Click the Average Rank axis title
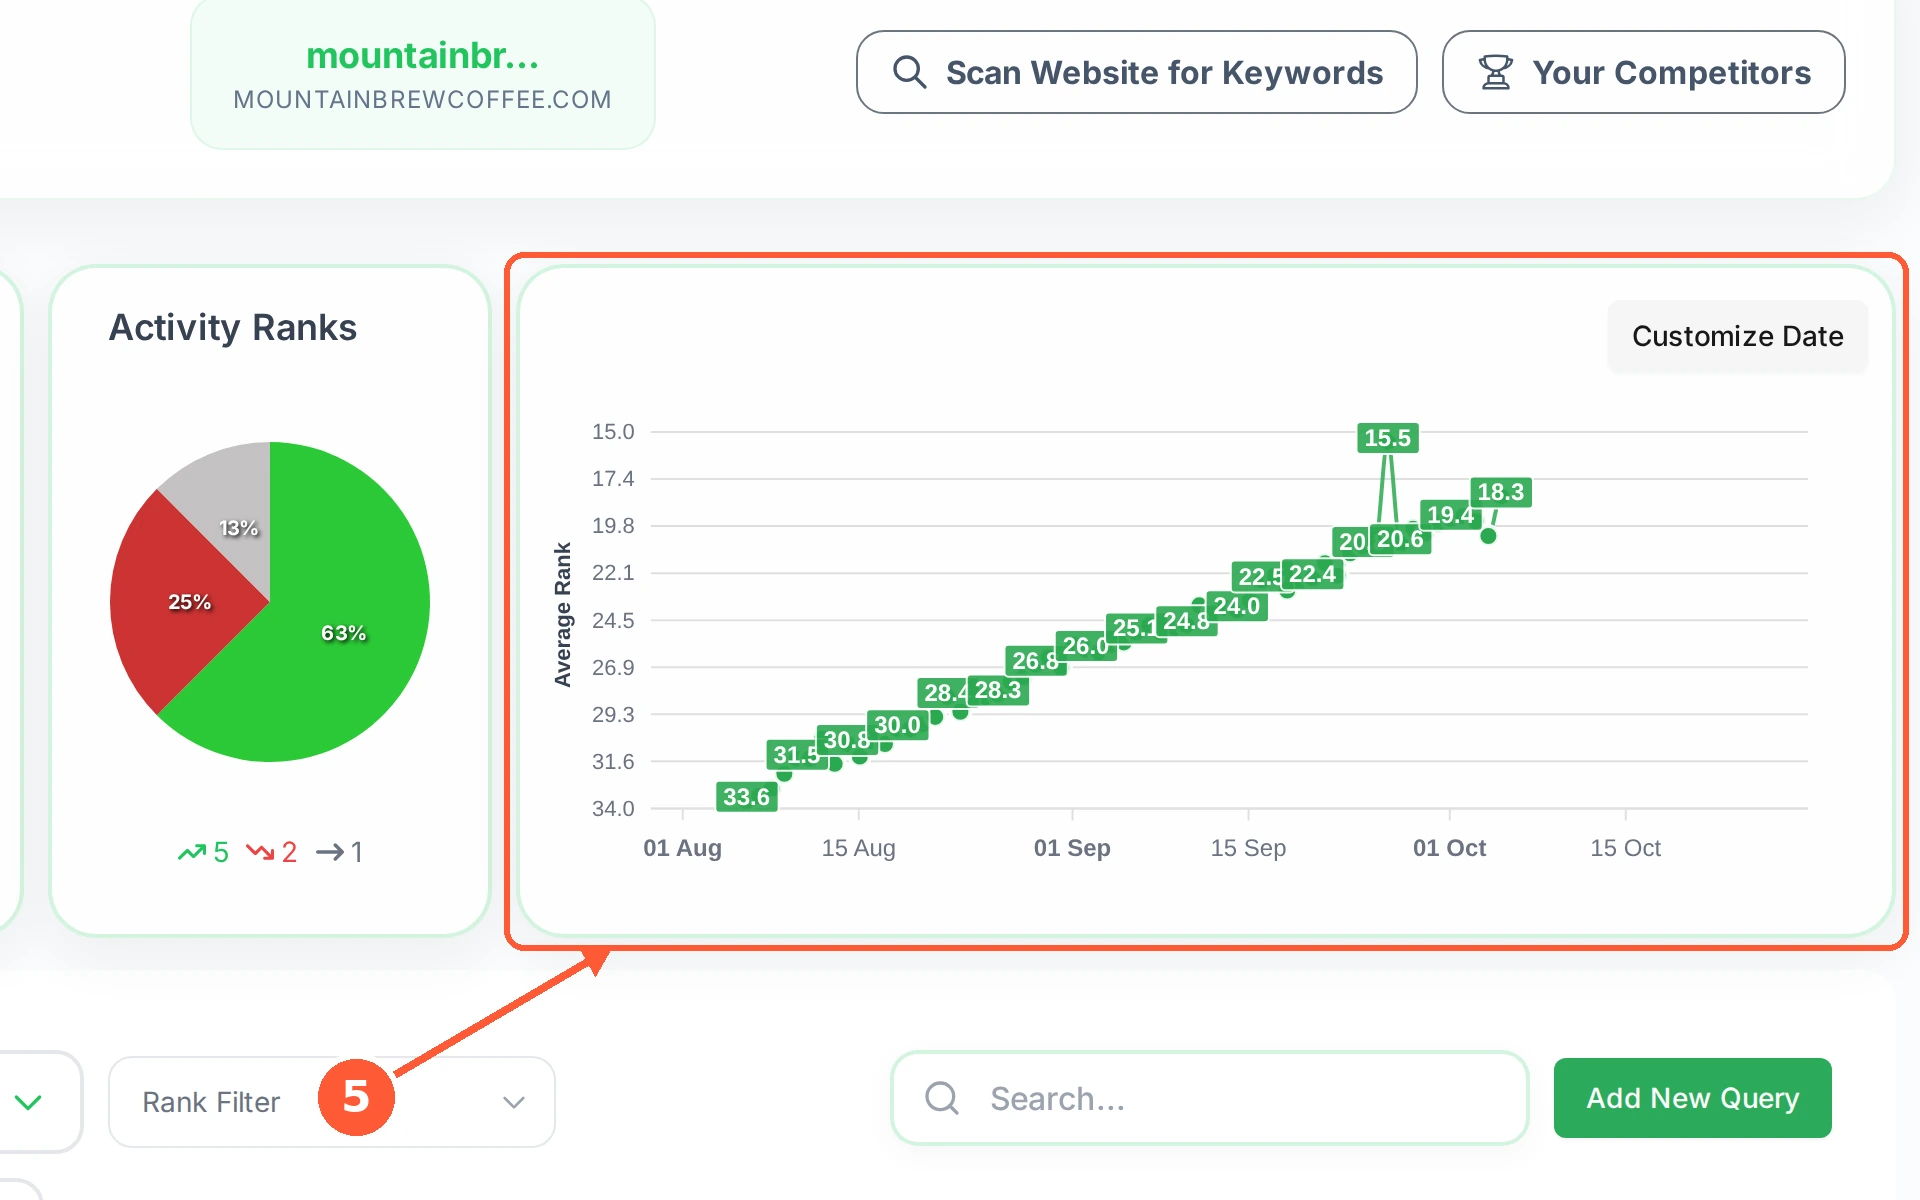This screenshot has width=1920, height=1200. coord(562,614)
